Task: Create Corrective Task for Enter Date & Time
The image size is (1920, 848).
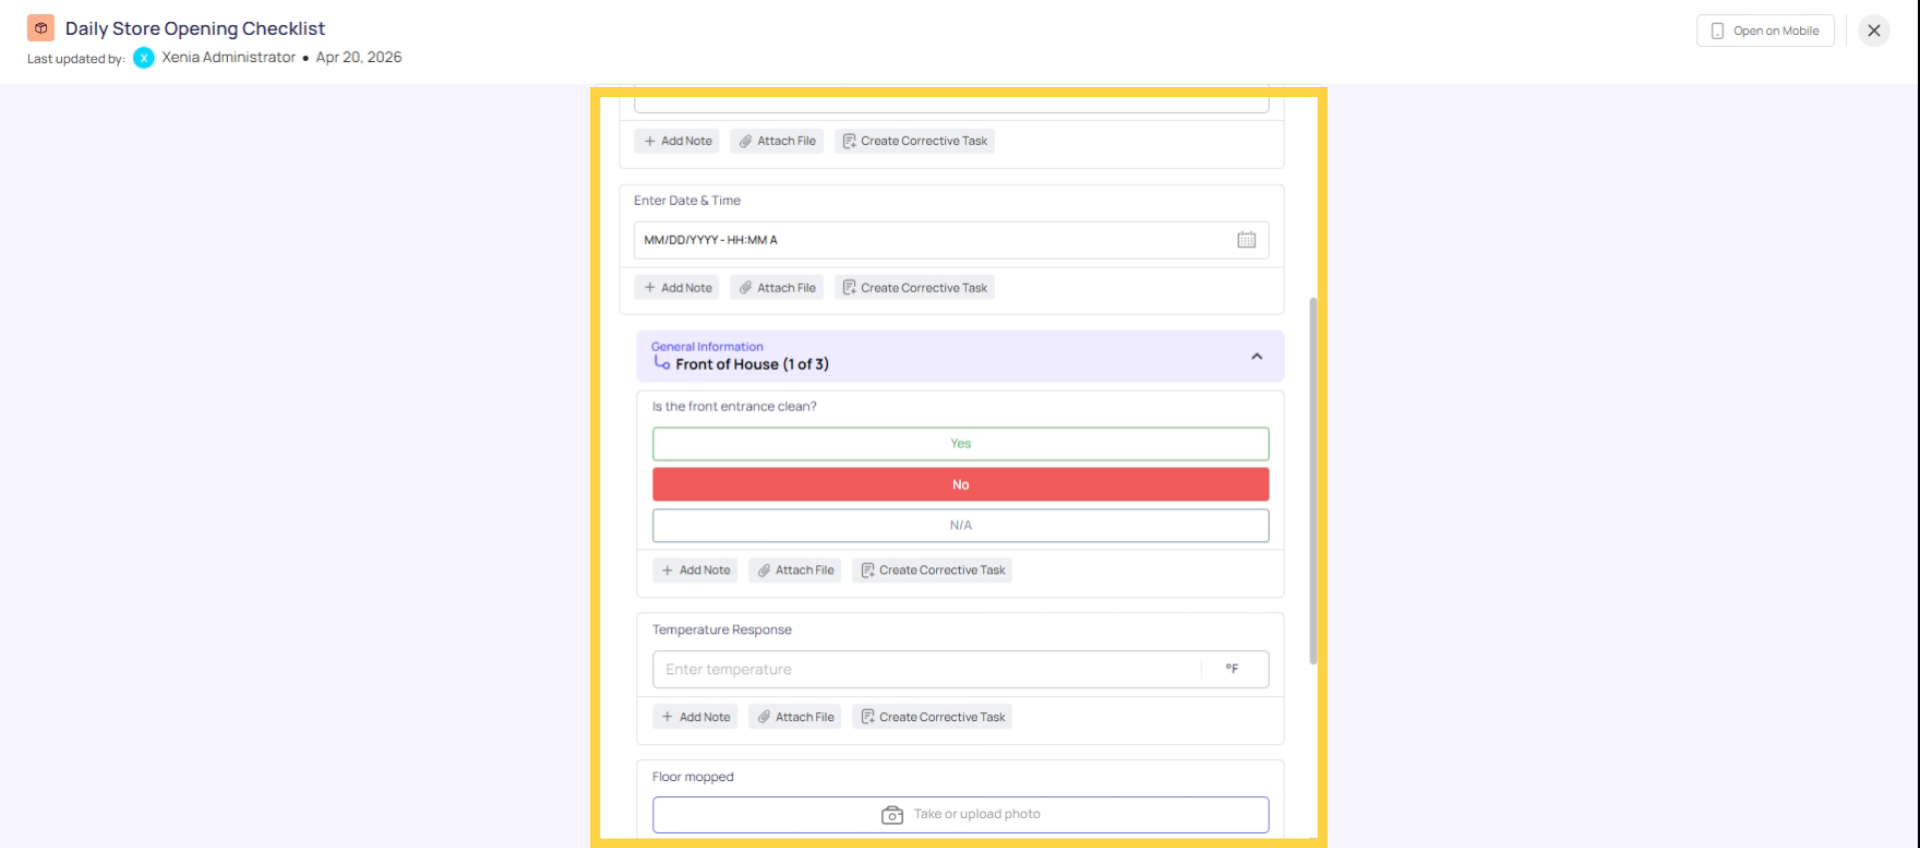Action: click(914, 288)
